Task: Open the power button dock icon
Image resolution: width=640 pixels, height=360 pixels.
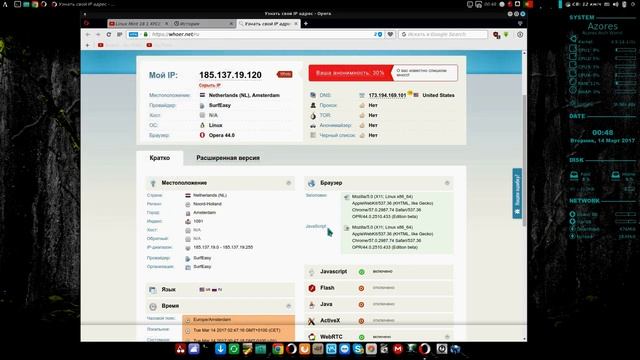Action: pyautogui.click(x=442, y=349)
